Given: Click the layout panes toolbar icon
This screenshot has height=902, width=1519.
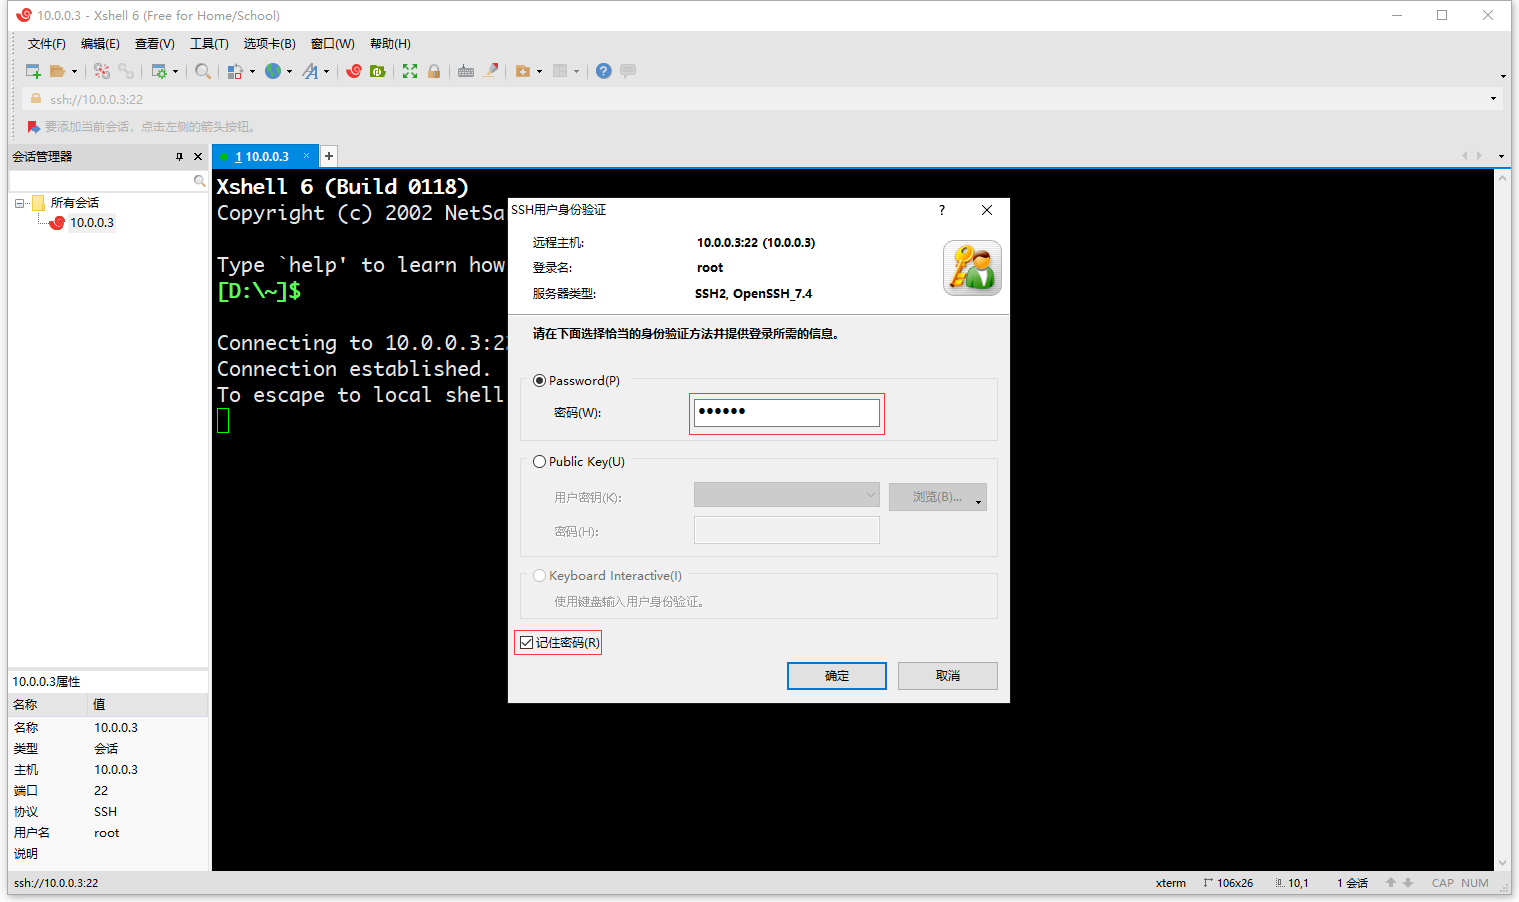Looking at the screenshot, I should [560, 71].
